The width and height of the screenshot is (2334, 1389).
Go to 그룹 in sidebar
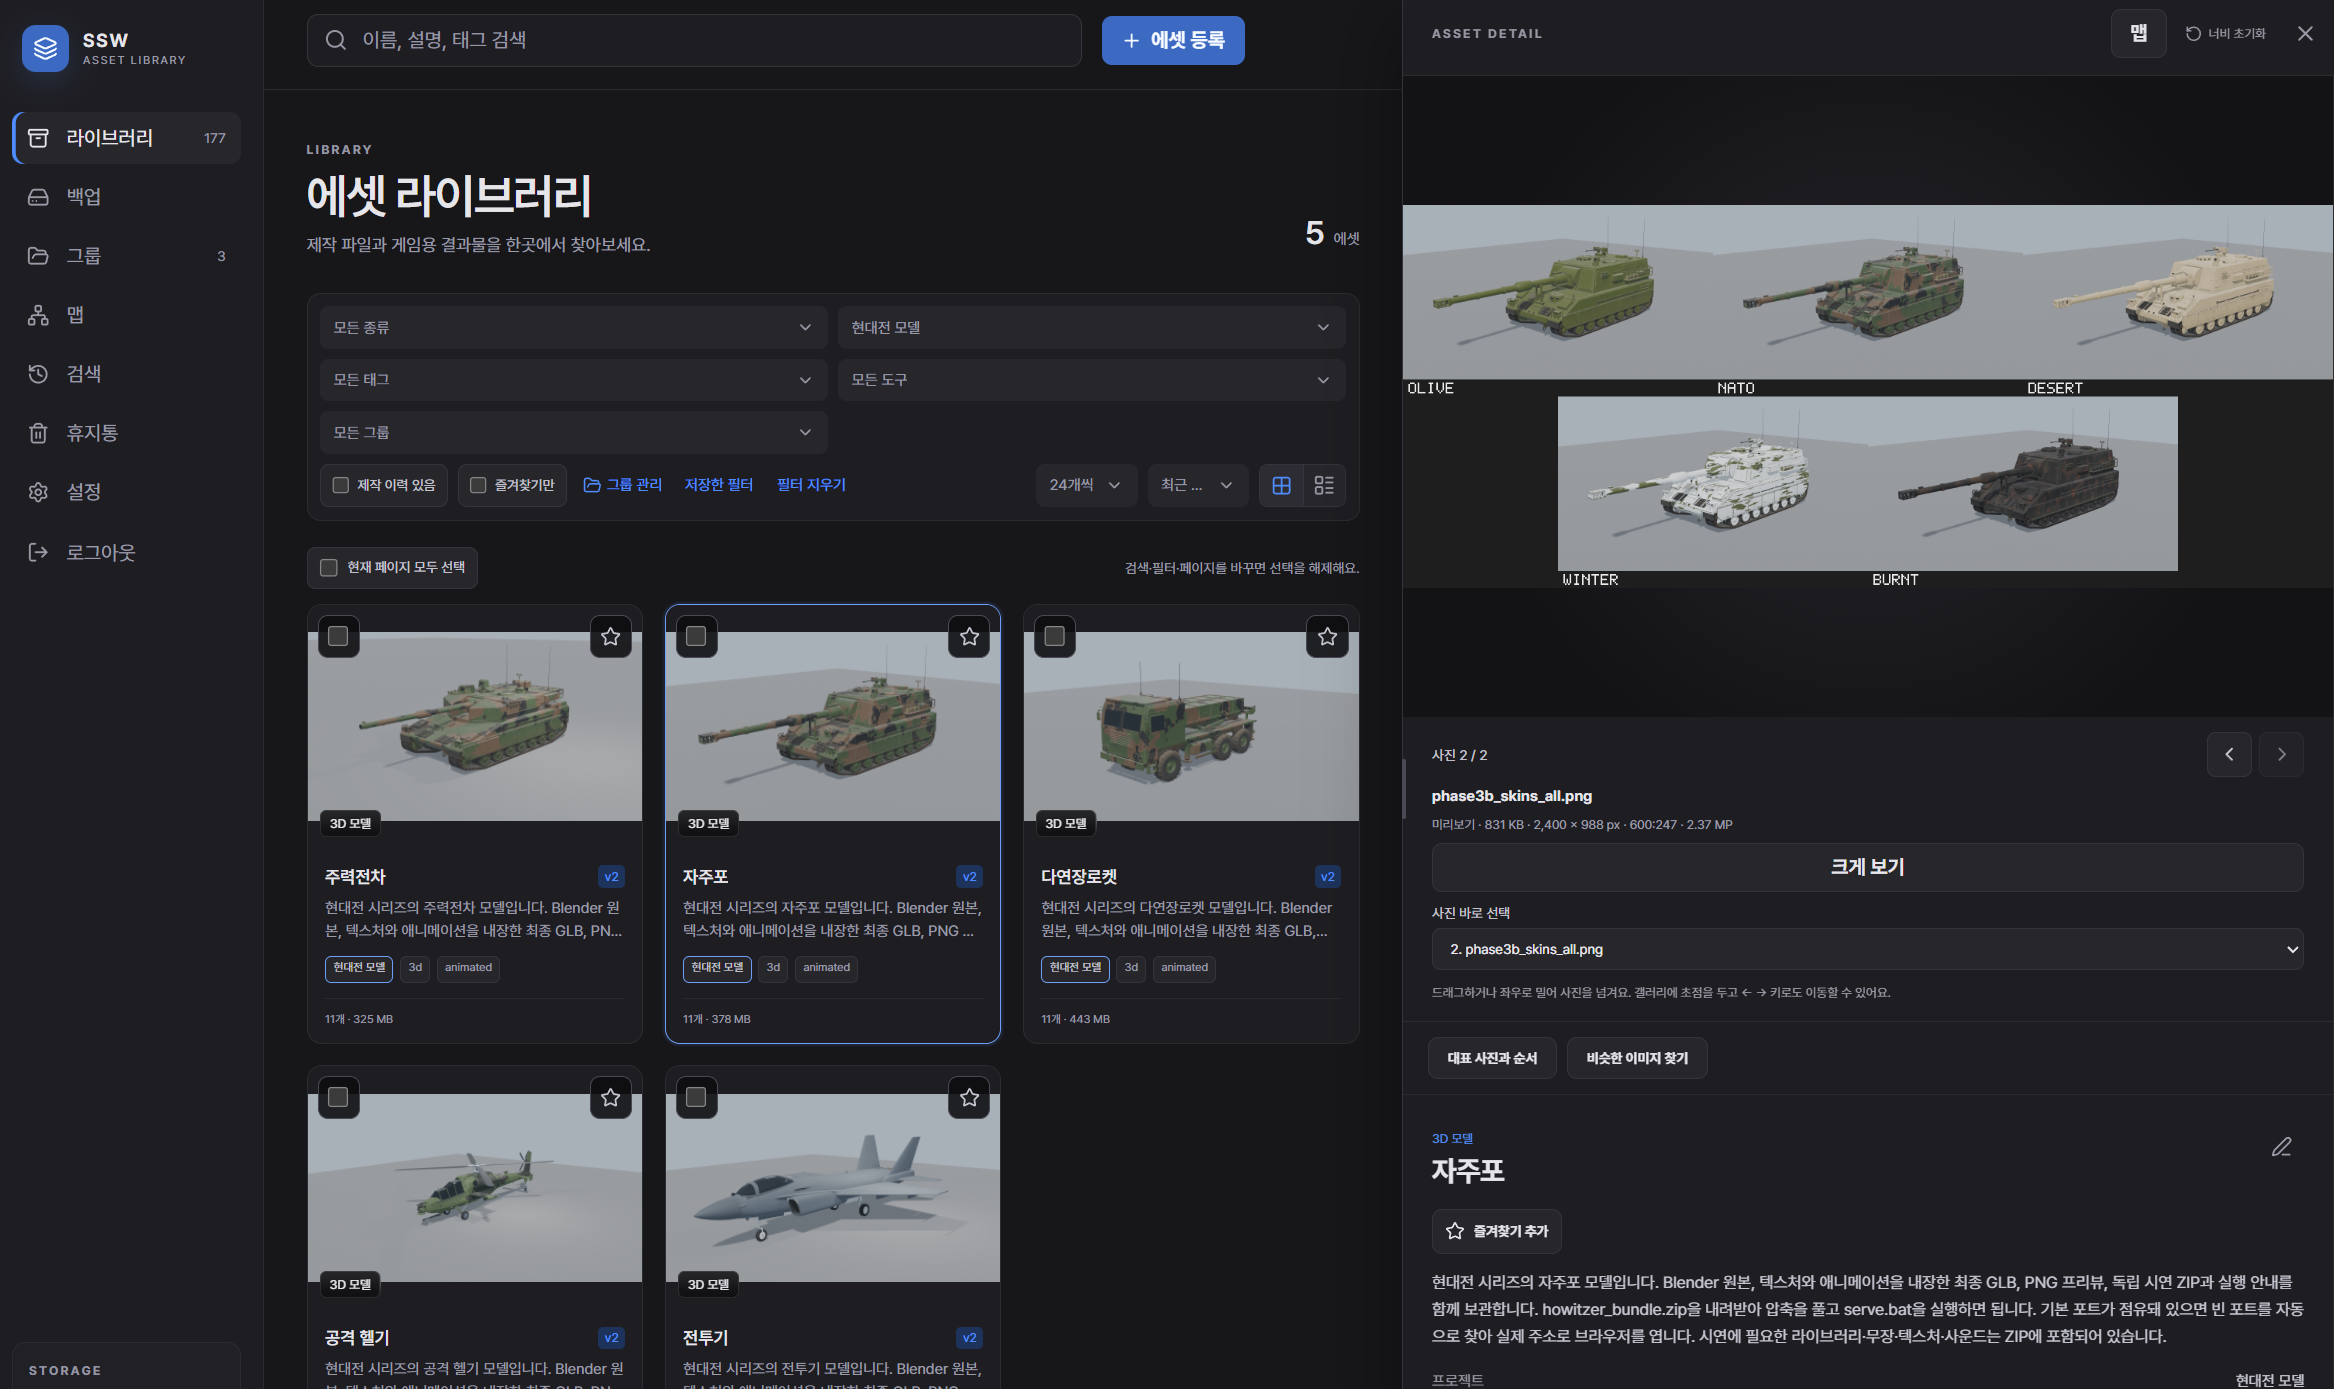(127, 256)
